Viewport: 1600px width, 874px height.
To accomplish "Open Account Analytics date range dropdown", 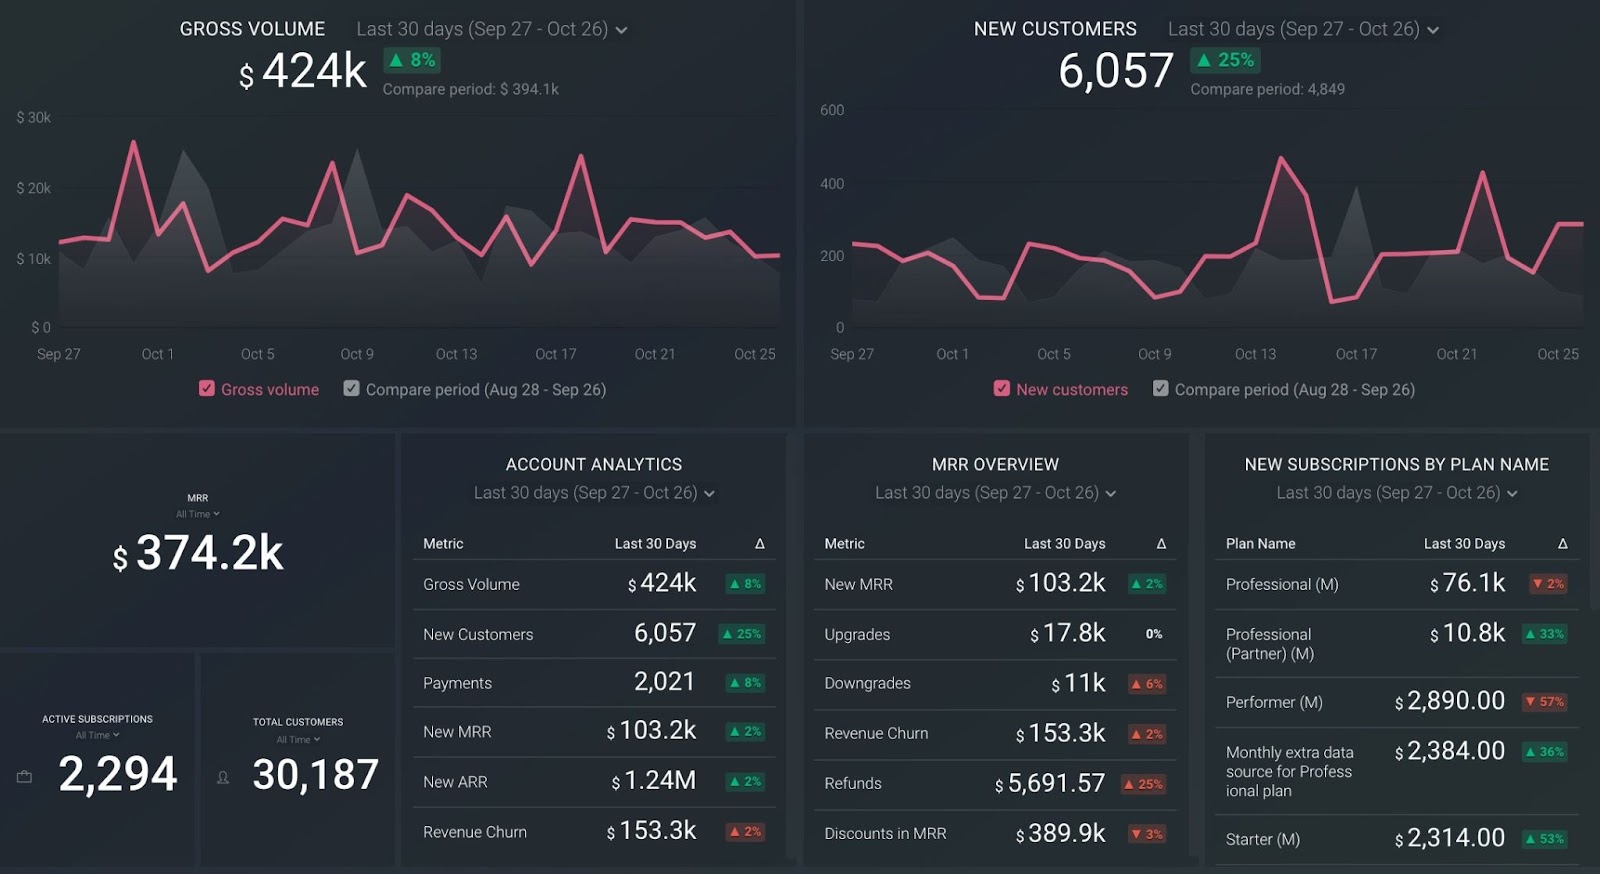I will click(594, 493).
